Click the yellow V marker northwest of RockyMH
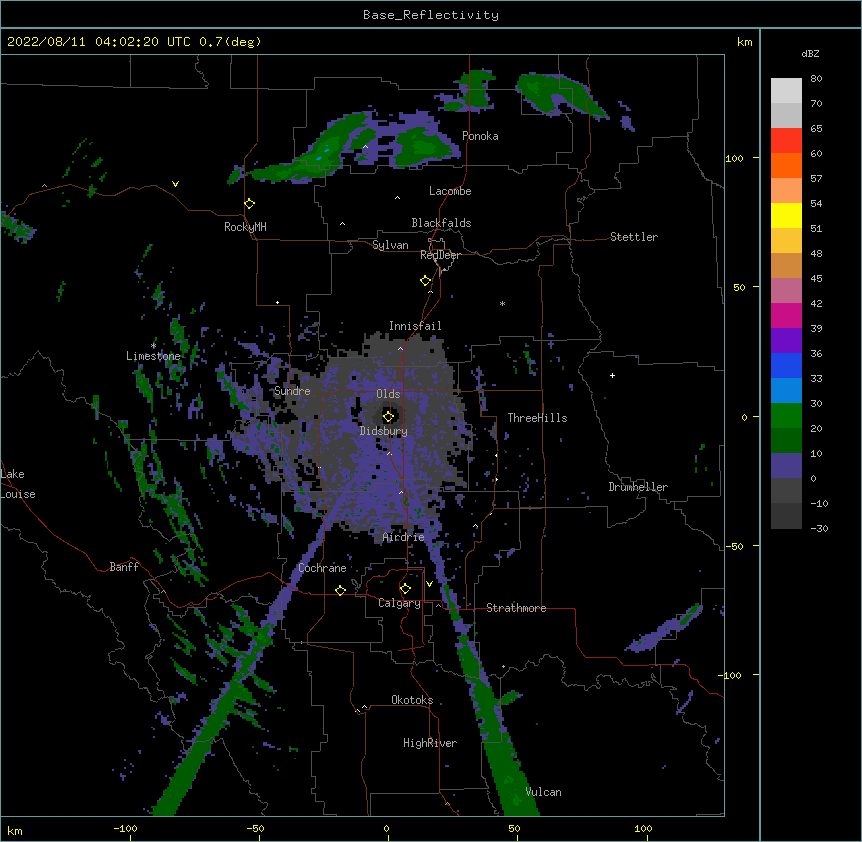The width and height of the screenshot is (862, 842). click(175, 184)
